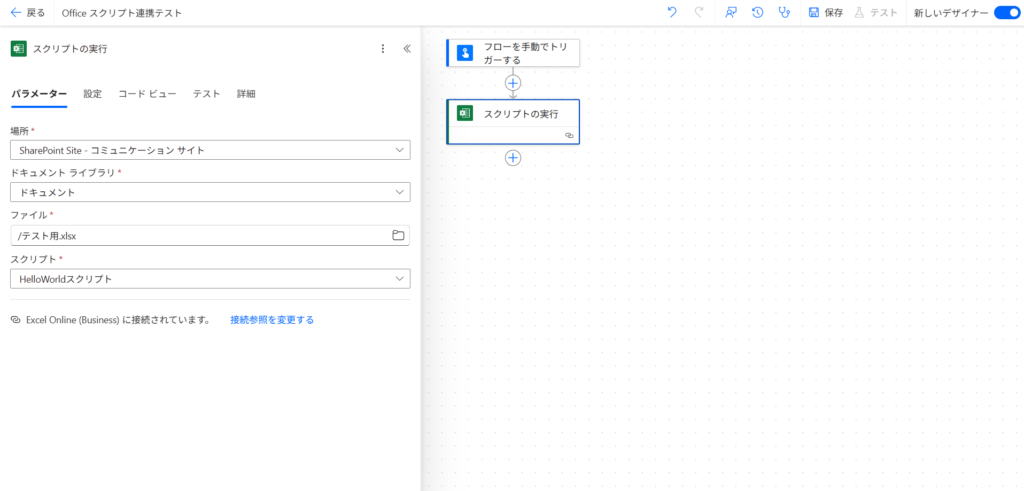
Task: Click the ファイル field containing /テスト用.xlsx
Action: point(210,236)
